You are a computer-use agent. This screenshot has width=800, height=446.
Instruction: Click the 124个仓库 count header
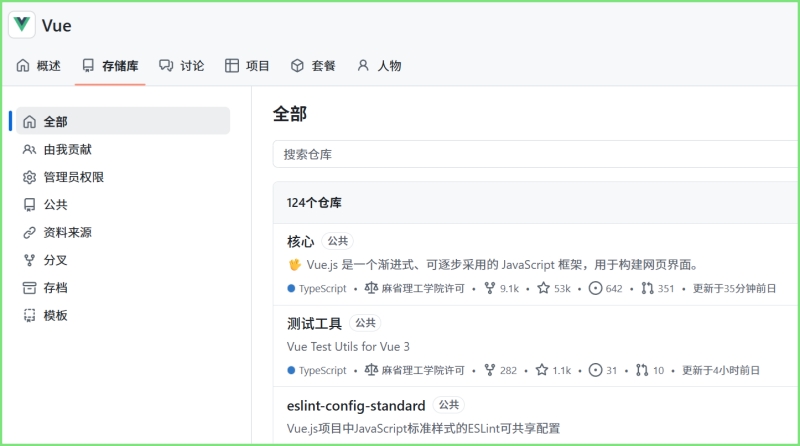point(314,203)
